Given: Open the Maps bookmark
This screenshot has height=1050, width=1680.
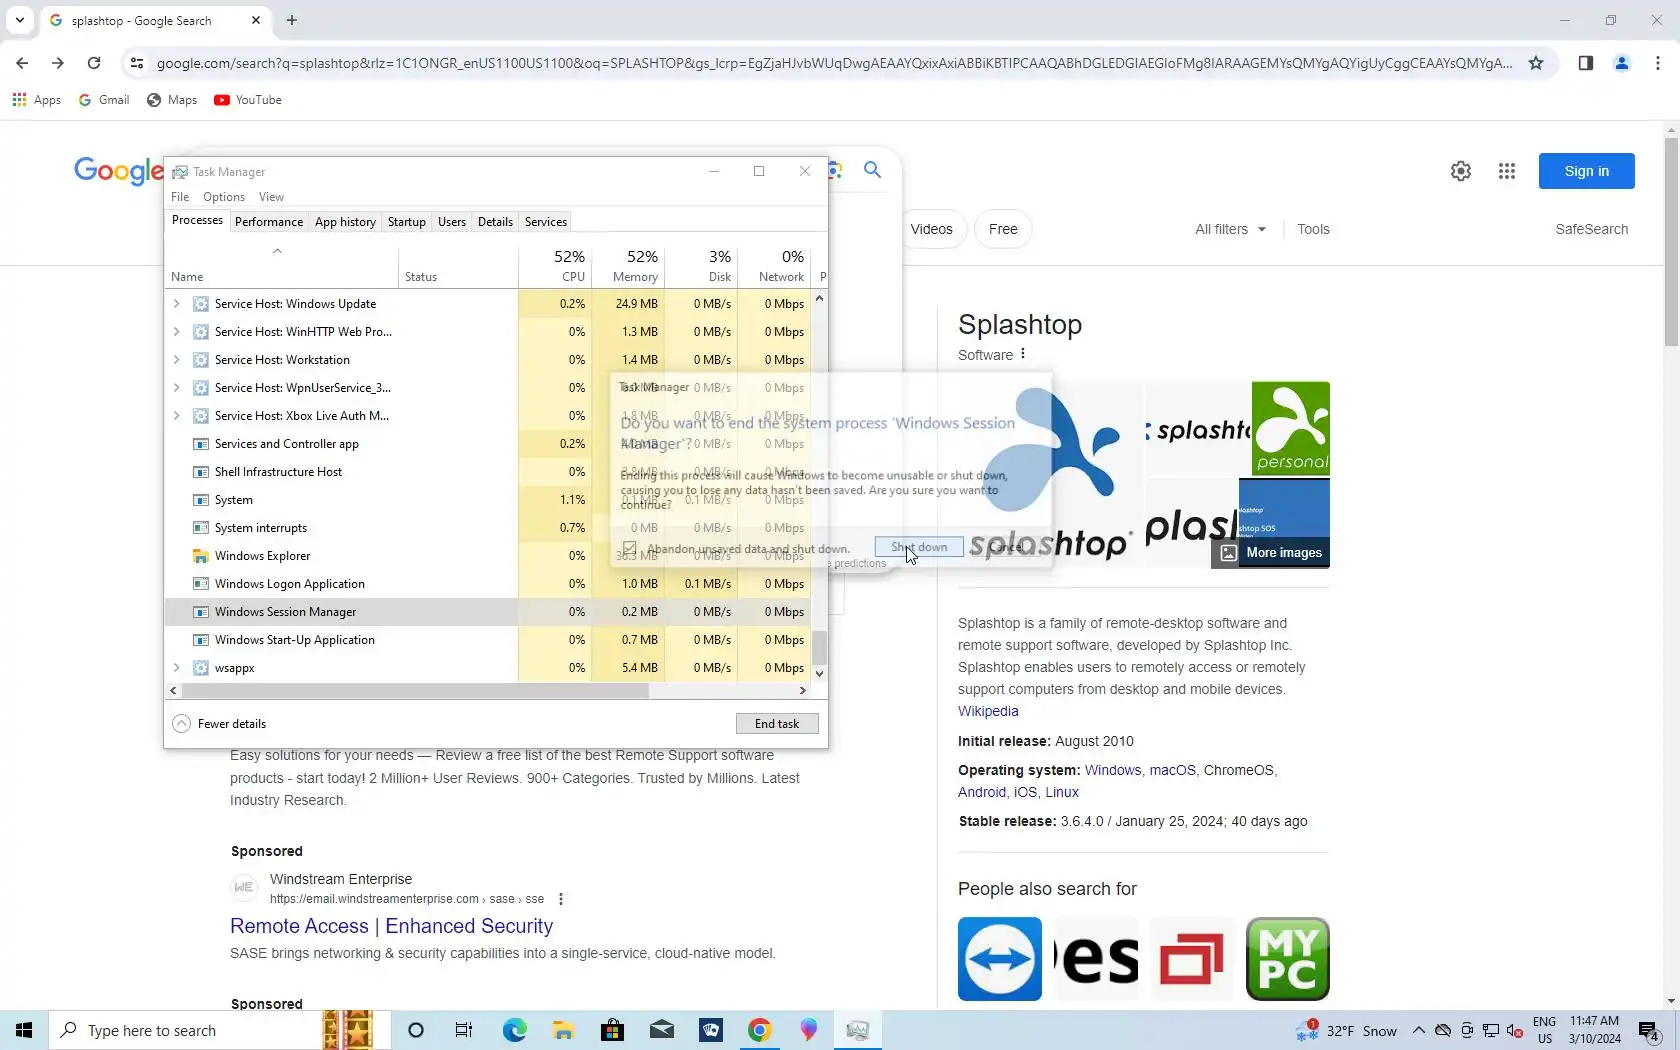Looking at the screenshot, I should (x=172, y=100).
